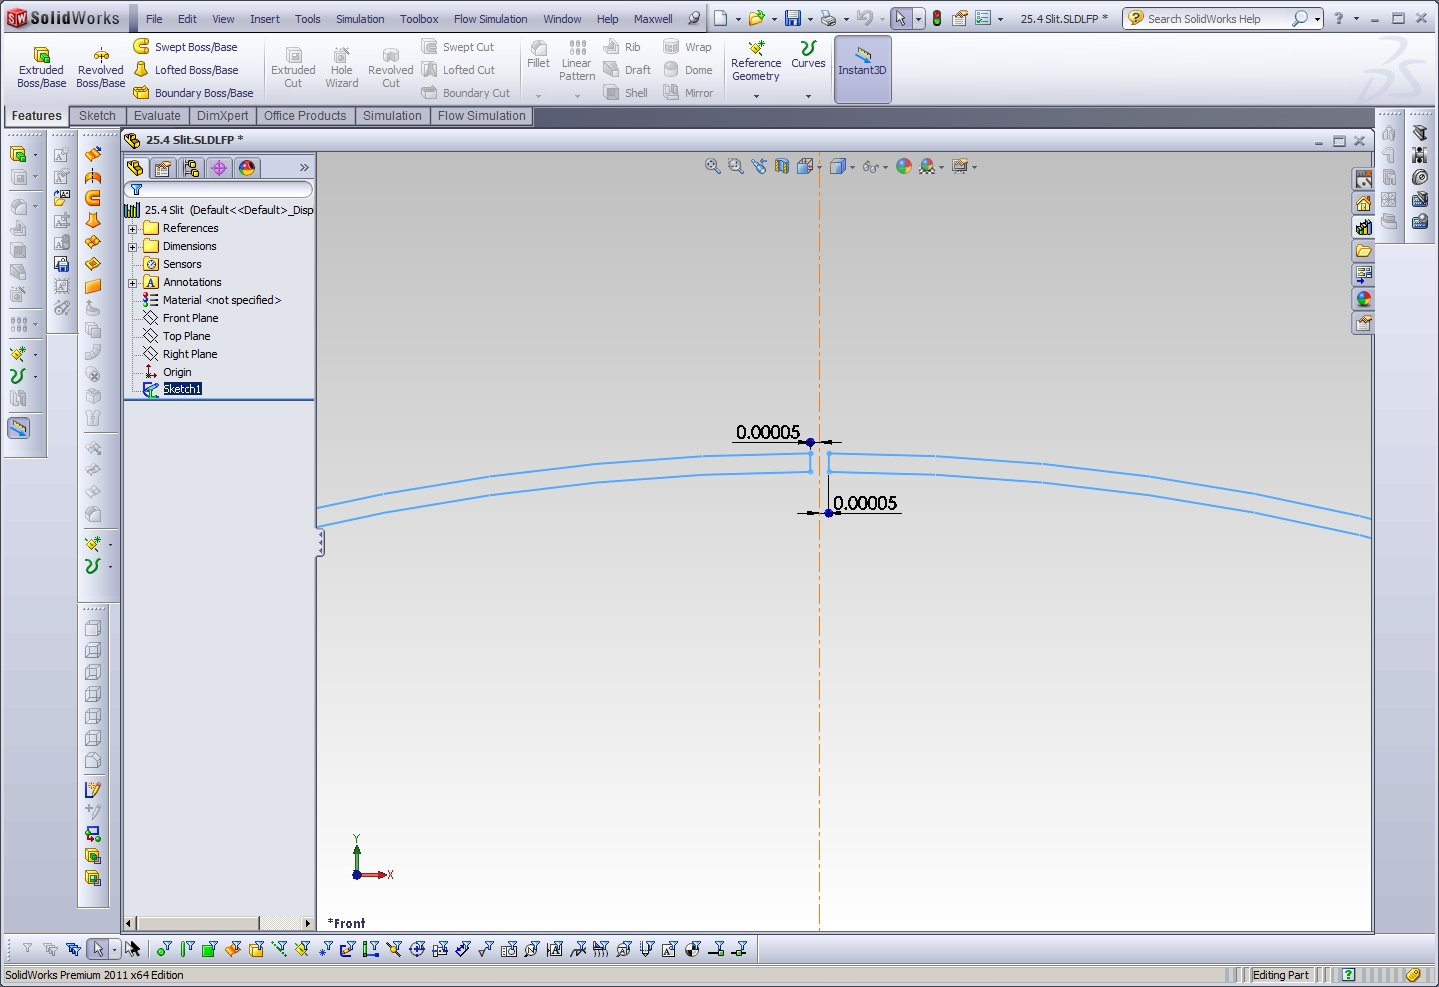Toggle the Instant3D button

(862, 67)
